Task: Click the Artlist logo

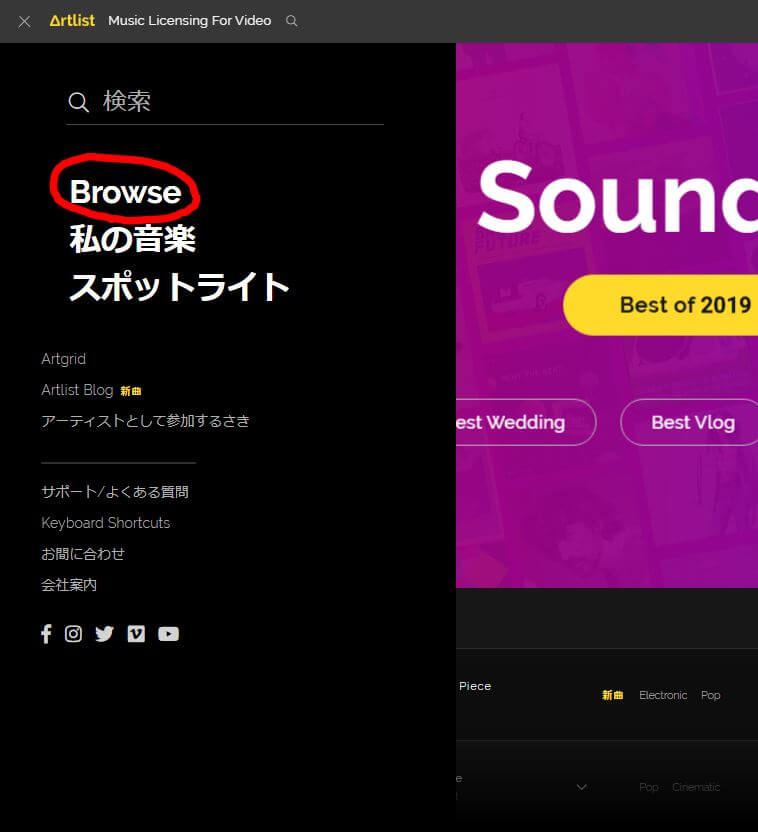Action: (x=72, y=21)
